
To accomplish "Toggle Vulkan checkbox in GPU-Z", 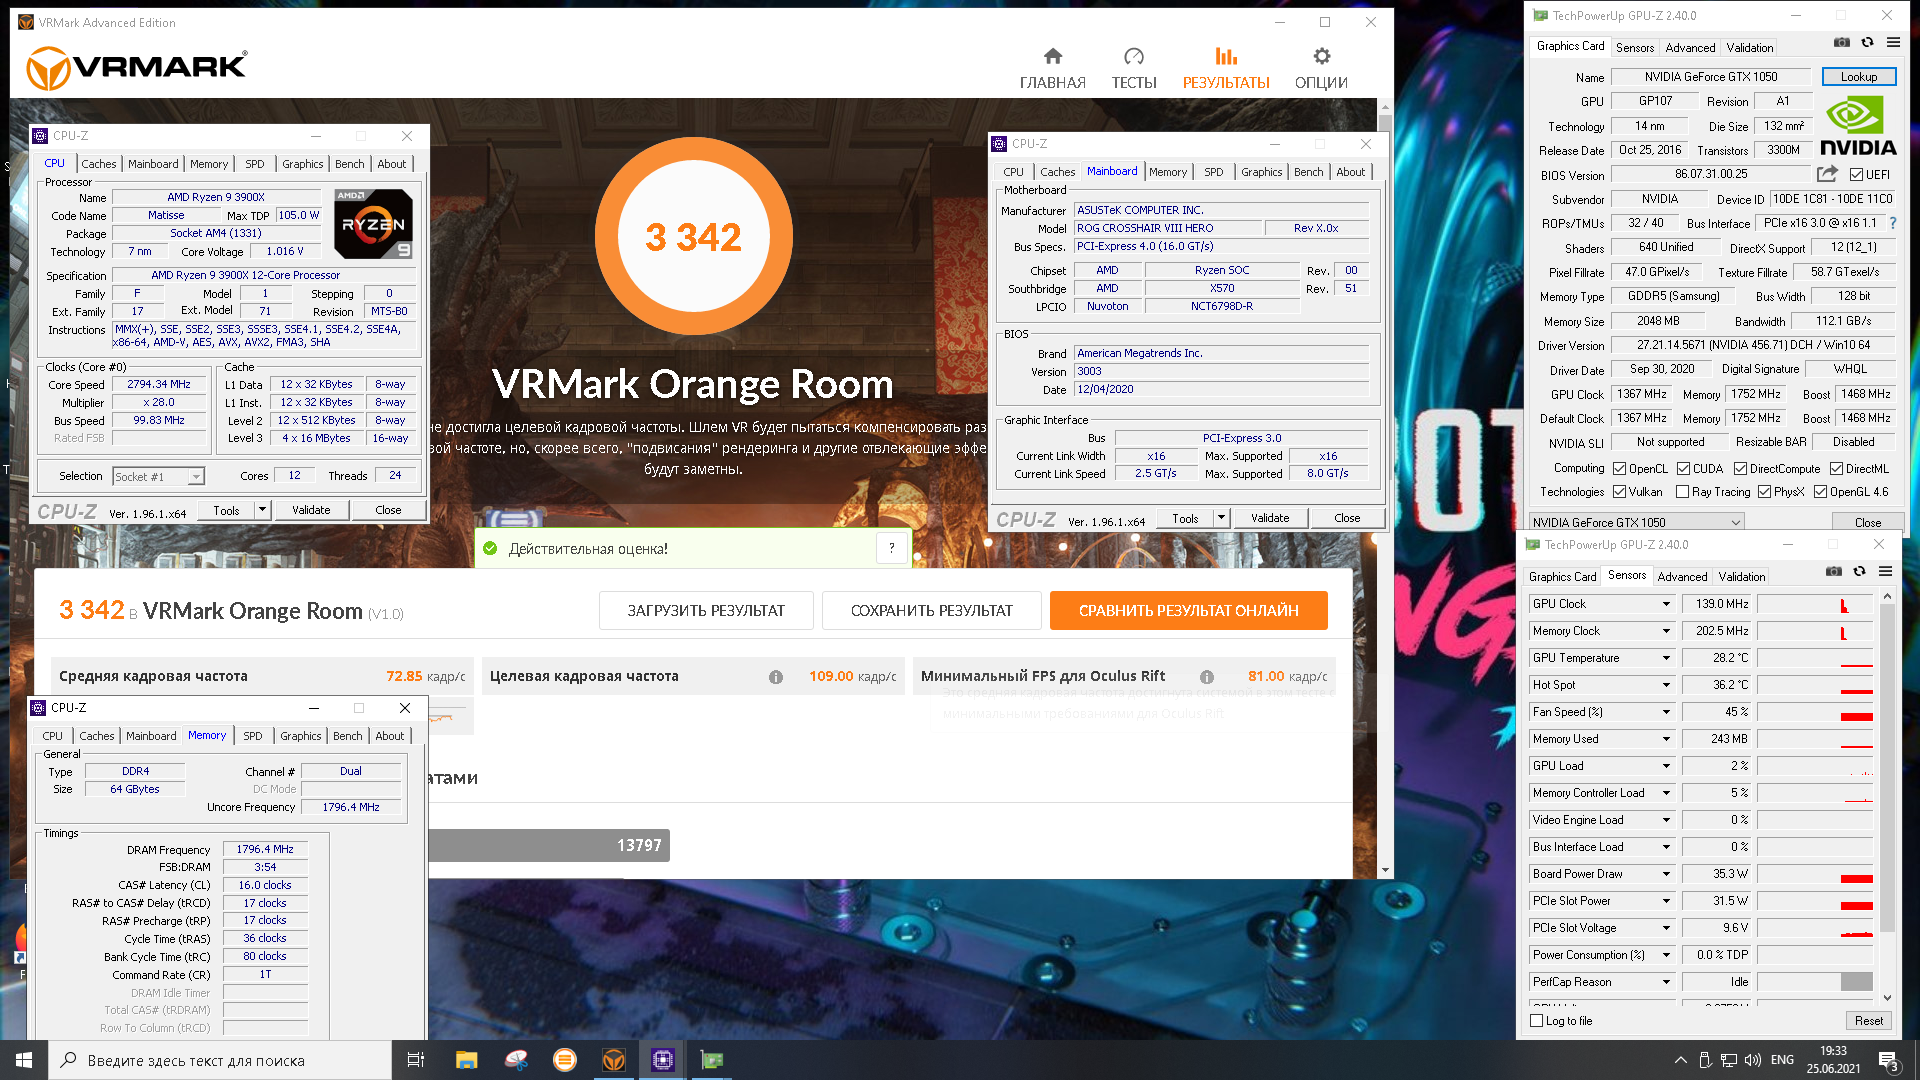I will 1619,492.
